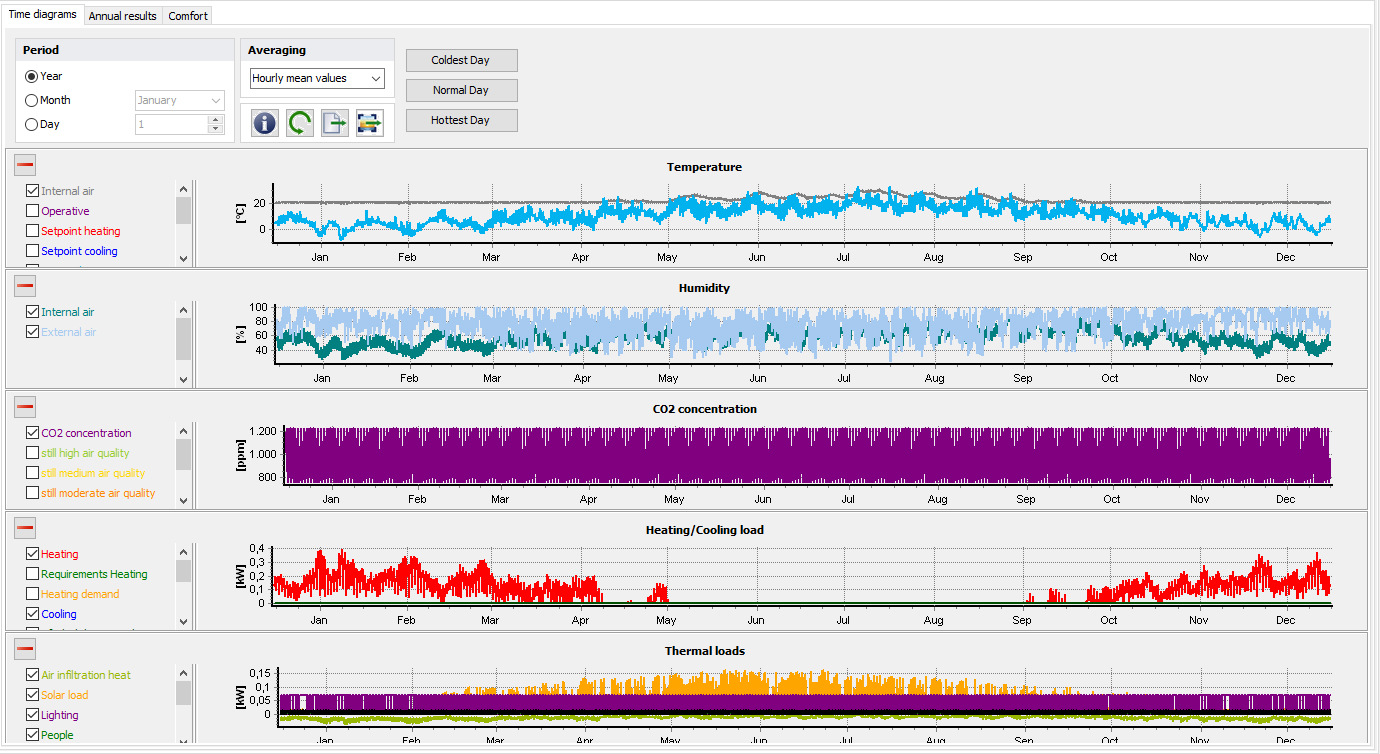
Task: Collapse the Temperature diagram with minus icon
Action: 25,166
